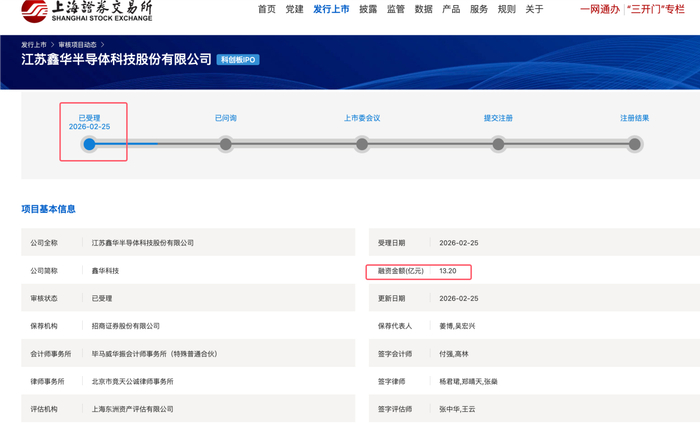Select the 已受理 progress marker dot
700x434 pixels.
coord(89,144)
